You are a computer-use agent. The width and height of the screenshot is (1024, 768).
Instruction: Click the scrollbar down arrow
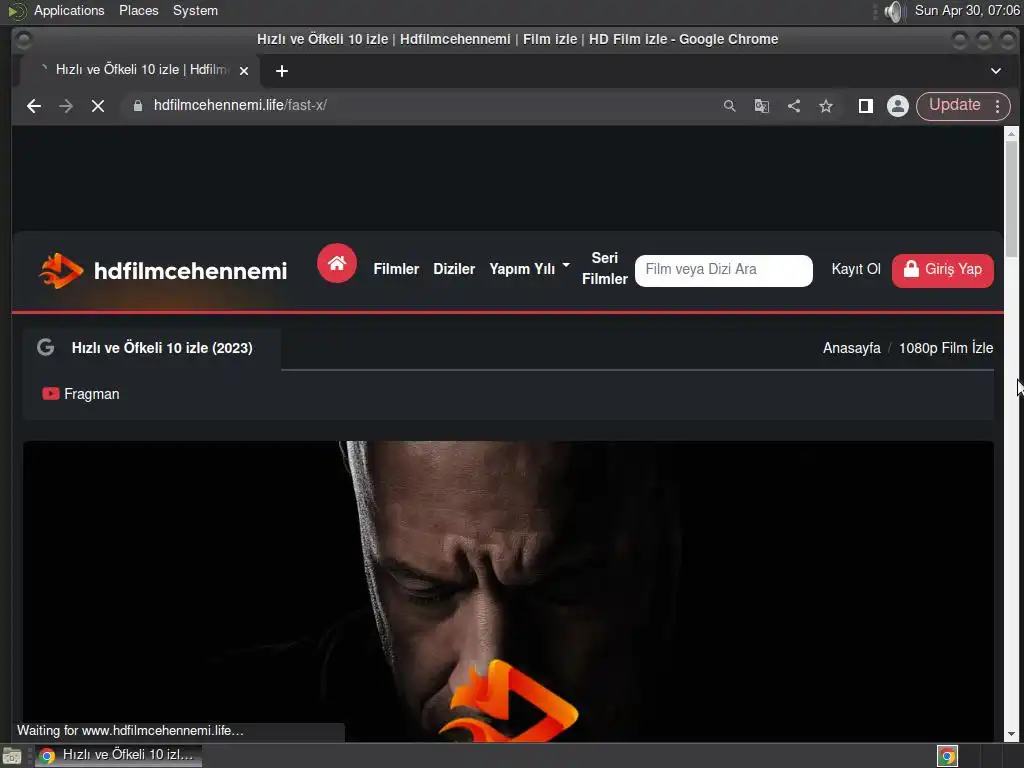pos(1011,735)
